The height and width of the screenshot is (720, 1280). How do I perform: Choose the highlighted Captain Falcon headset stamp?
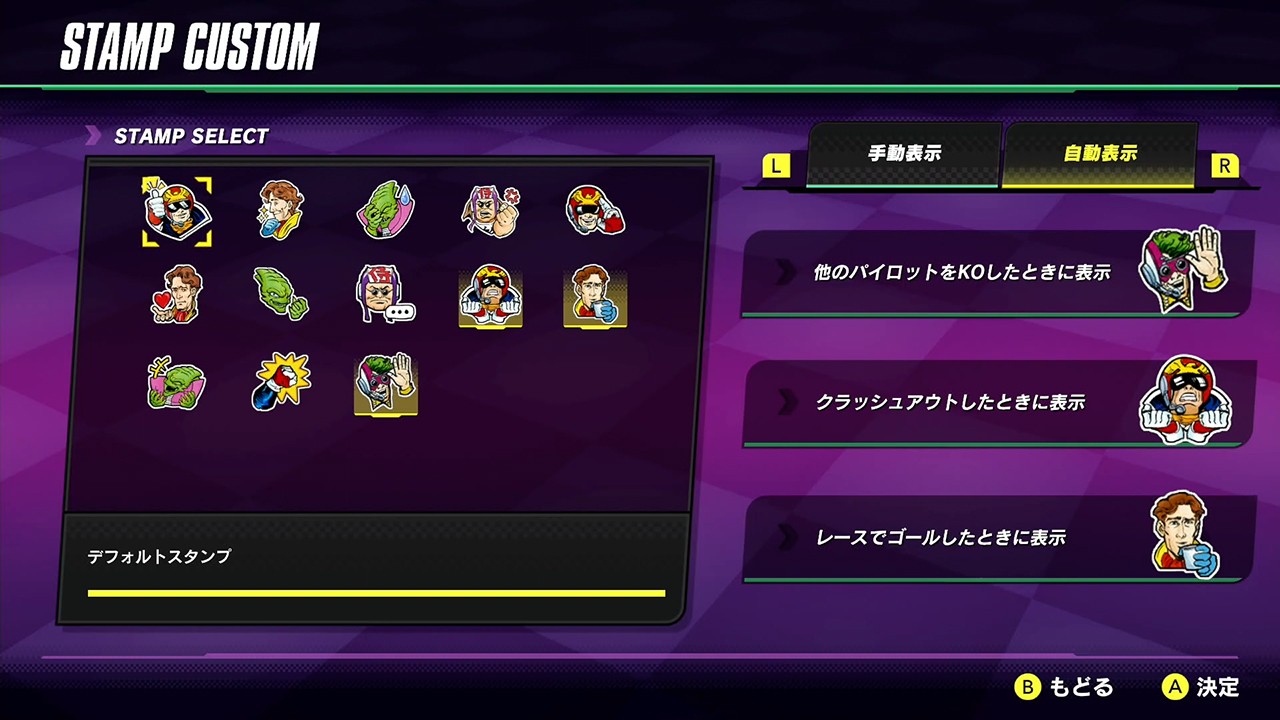coord(491,296)
